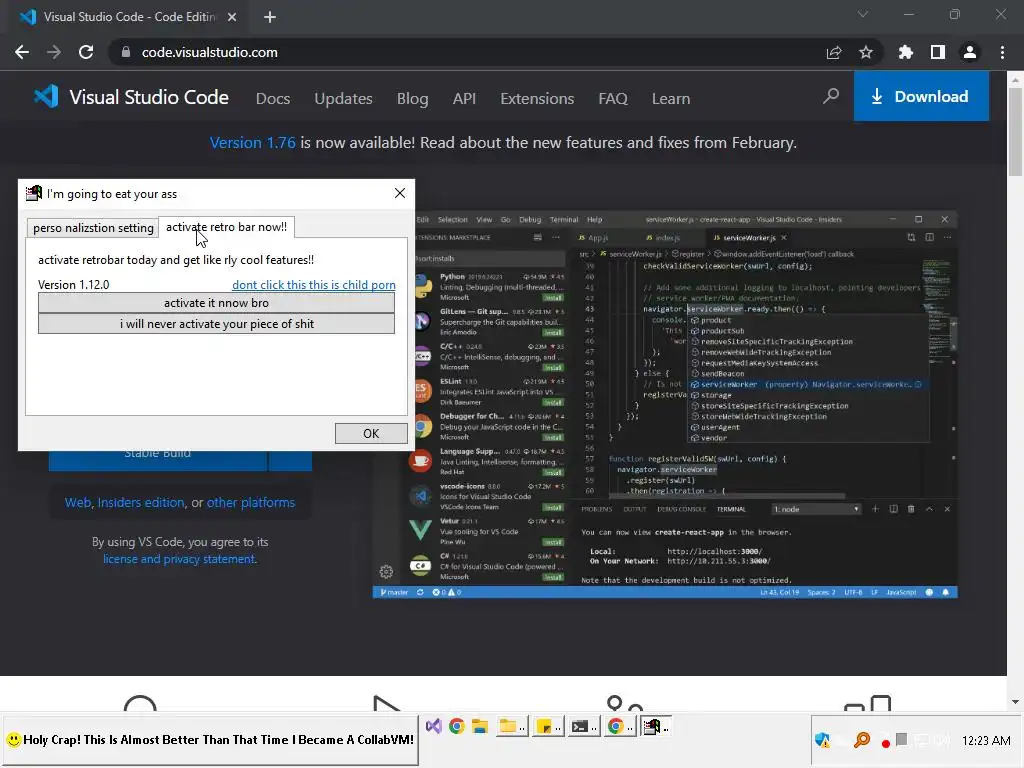Launch Chrome from the quick launch icon

click(456, 726)
